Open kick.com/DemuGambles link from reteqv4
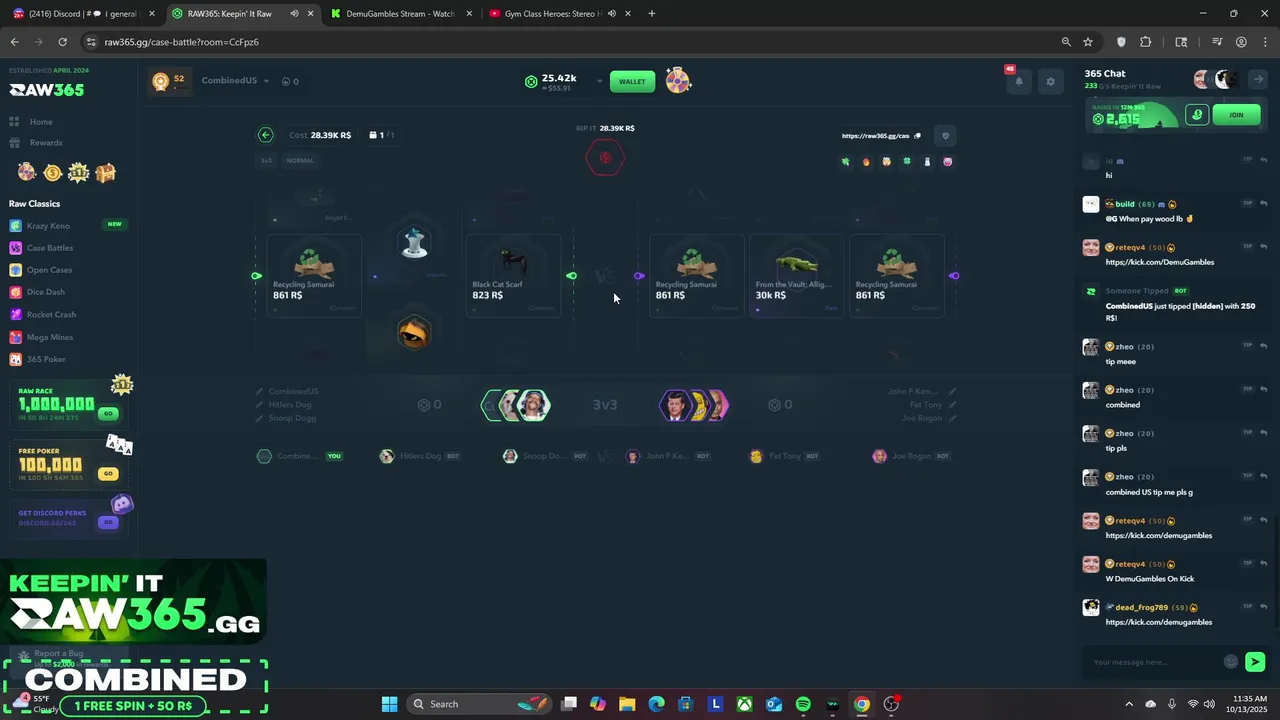1280x720 pixels. (x=1159, y=262)
